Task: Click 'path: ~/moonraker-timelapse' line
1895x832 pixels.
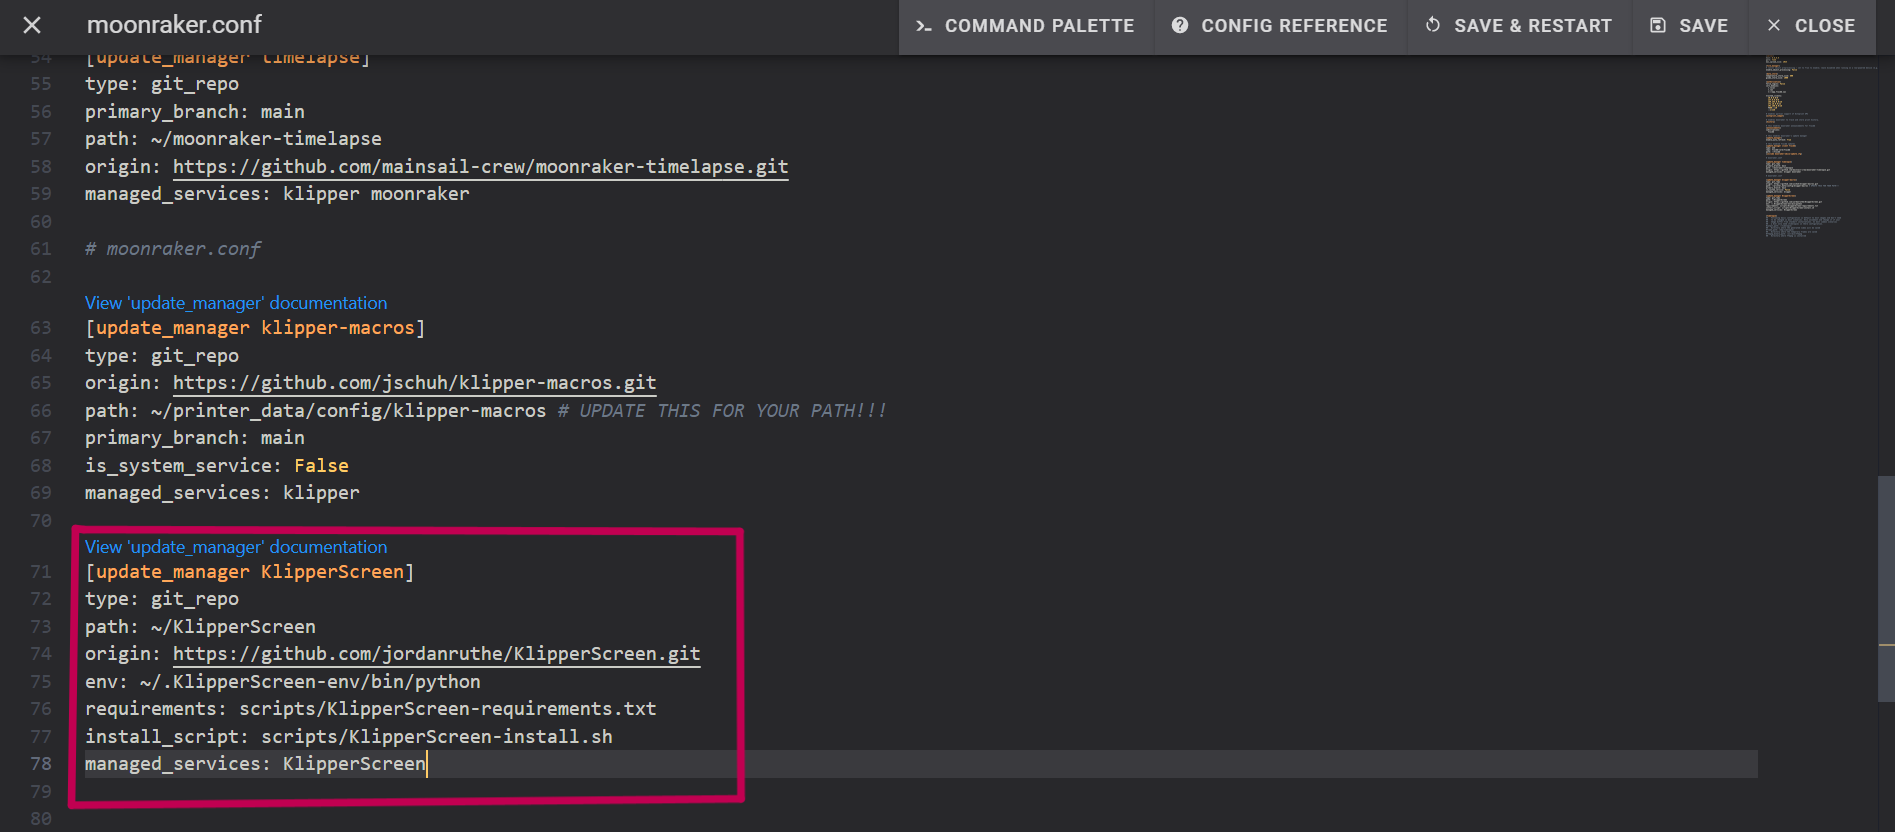Action: [x=233, y=139]
